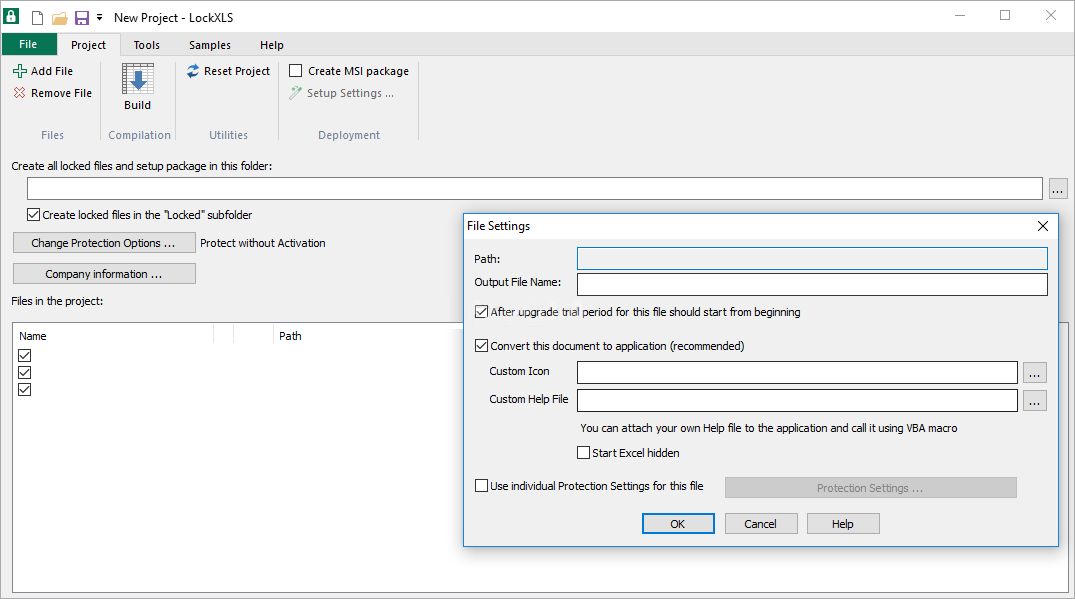Open the Help ribbon tab
The width and height of the screenshot is (1075, 599).
coord(271,45)
